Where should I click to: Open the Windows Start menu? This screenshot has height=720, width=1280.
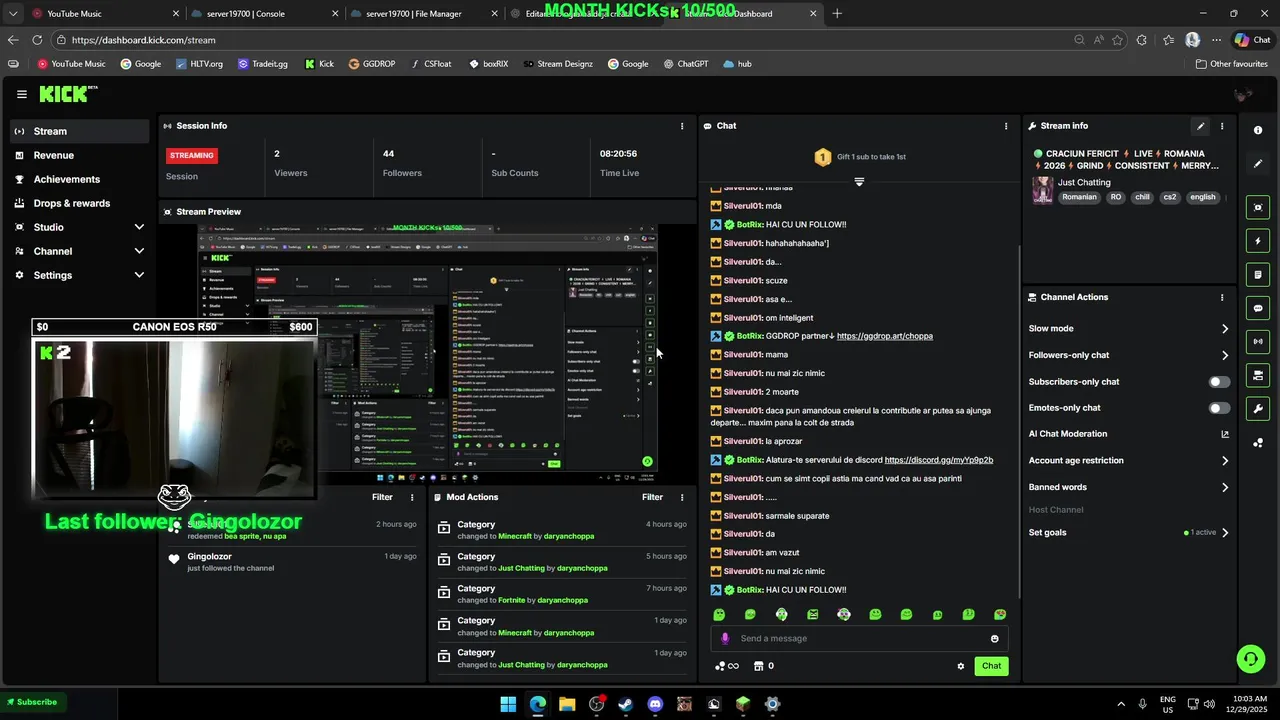pos(508,704)
